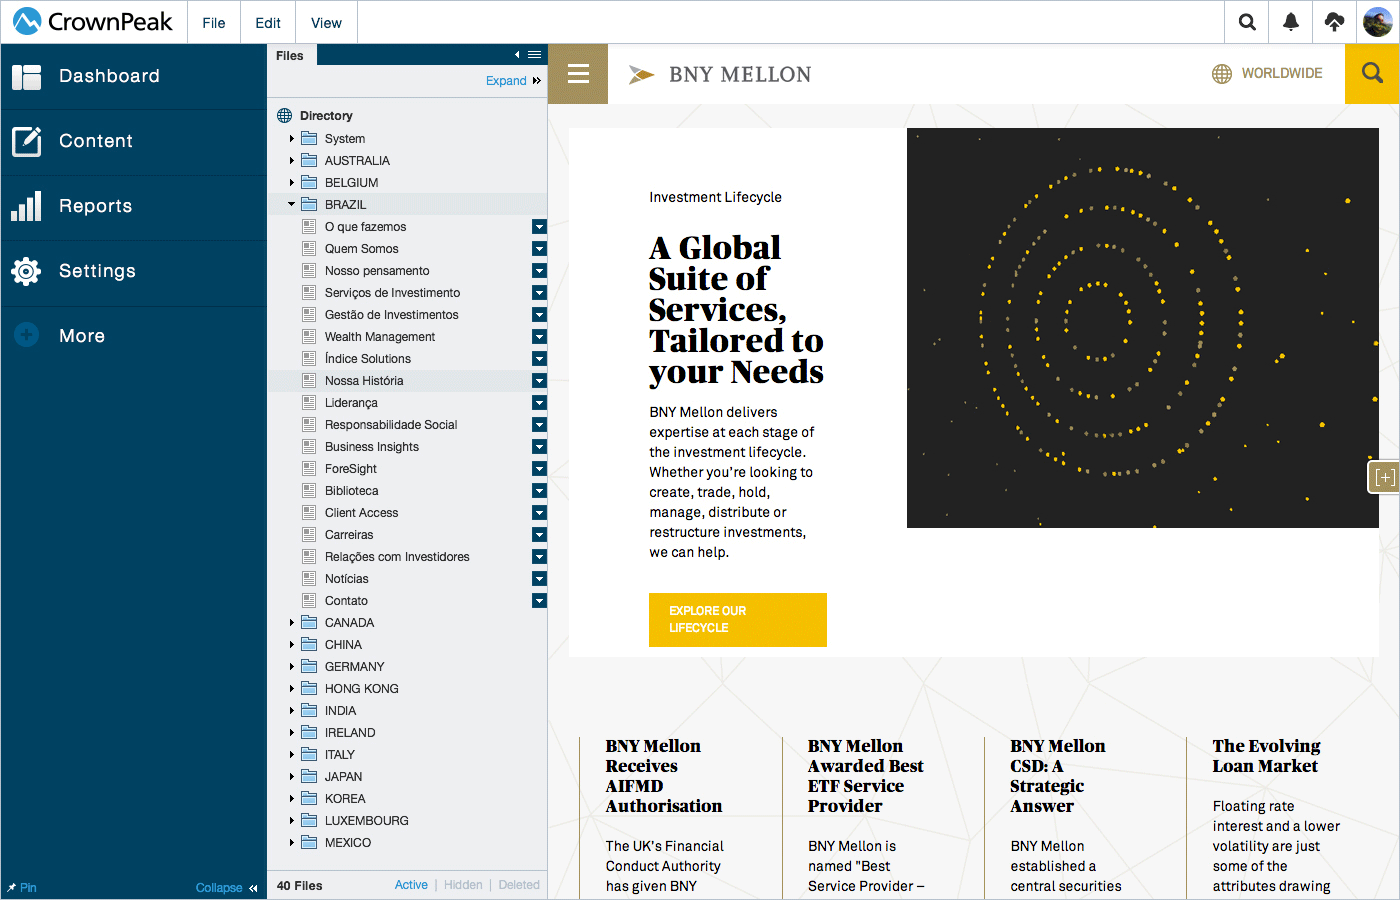Select the Índice Solutions page
The height and width of the screenshot is (900, 1400).
pyautogui.click(x=408, y=359)
